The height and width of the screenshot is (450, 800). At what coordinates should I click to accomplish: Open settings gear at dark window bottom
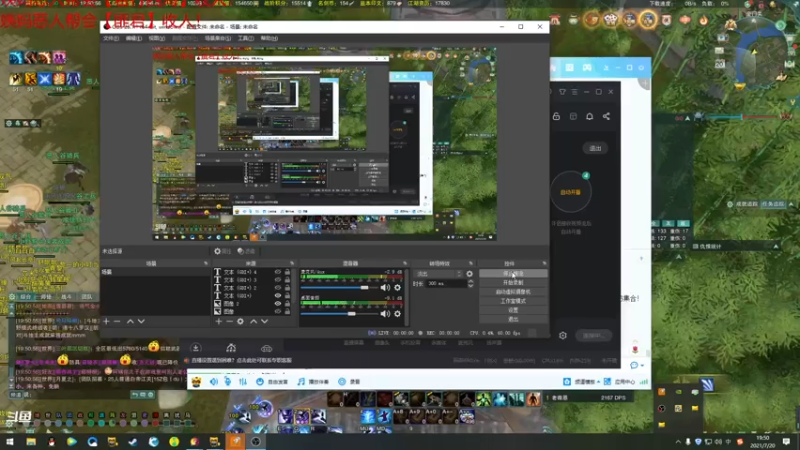[x=563, y=335]
